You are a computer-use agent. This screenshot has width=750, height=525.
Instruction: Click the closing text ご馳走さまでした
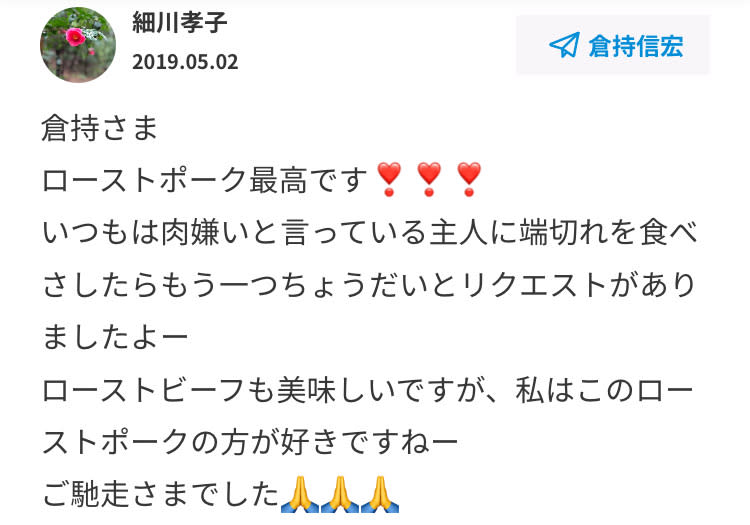coord(160,494)
